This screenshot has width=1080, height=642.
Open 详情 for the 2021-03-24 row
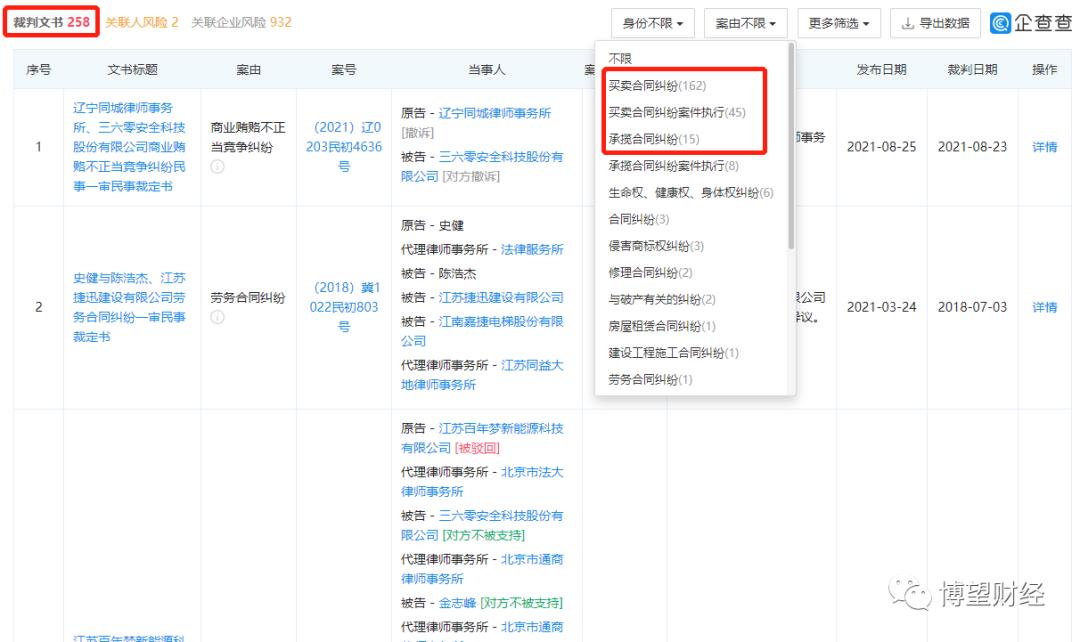[1044, 307]
